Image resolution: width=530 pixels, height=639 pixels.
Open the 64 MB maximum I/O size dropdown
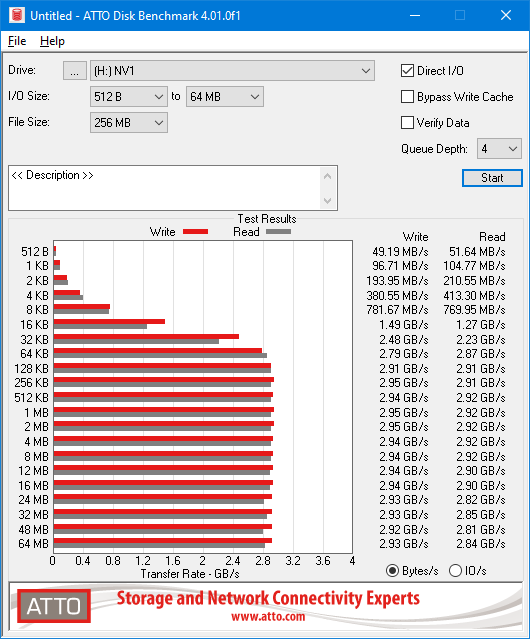[225, 97]
